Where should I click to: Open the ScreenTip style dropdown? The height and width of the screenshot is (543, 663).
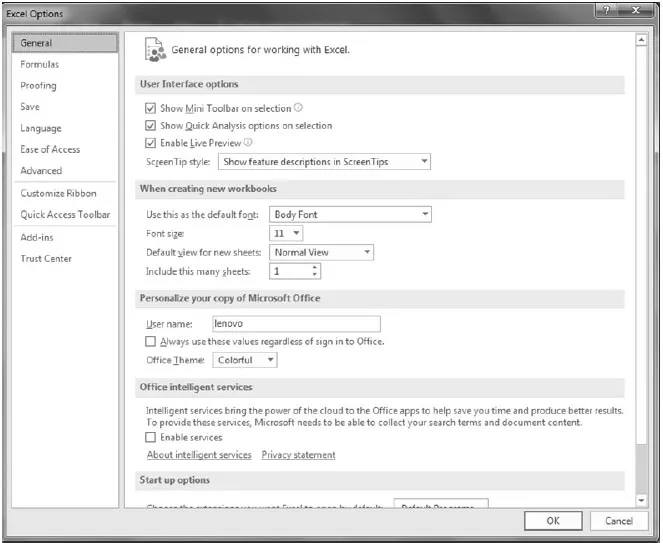click(x=325, y=161)
